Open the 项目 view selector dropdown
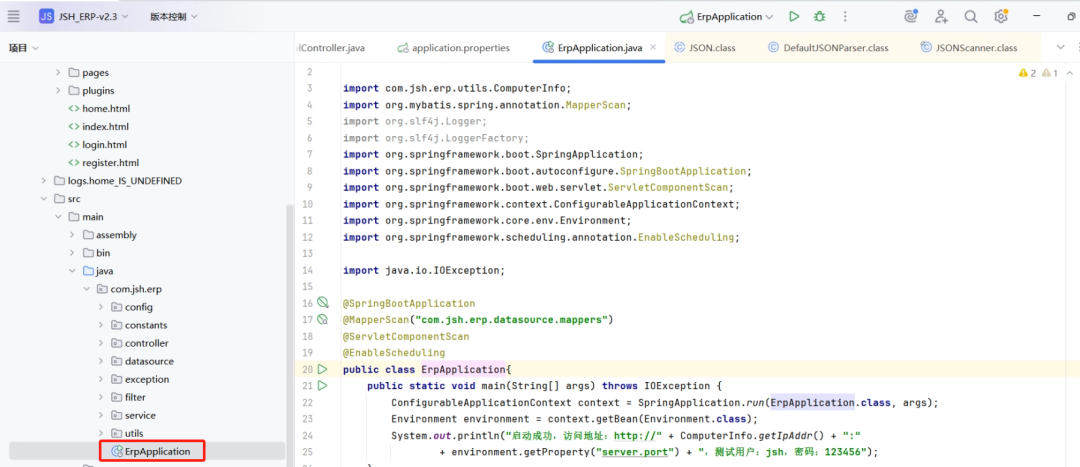1080x467 pixels. coord(24,48)
